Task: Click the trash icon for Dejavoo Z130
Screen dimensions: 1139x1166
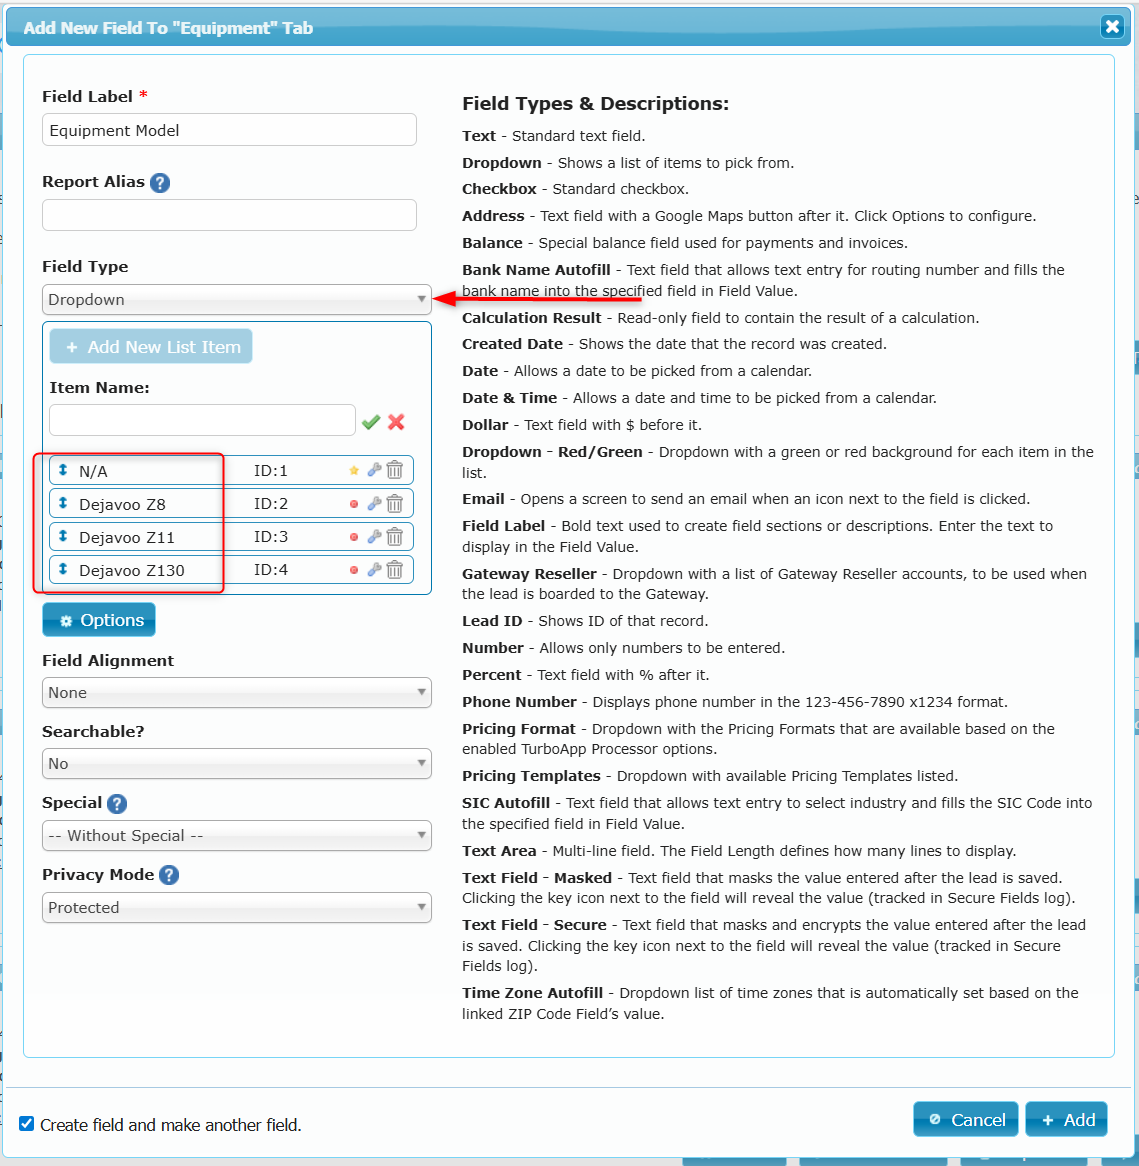Action: (395, 570)
